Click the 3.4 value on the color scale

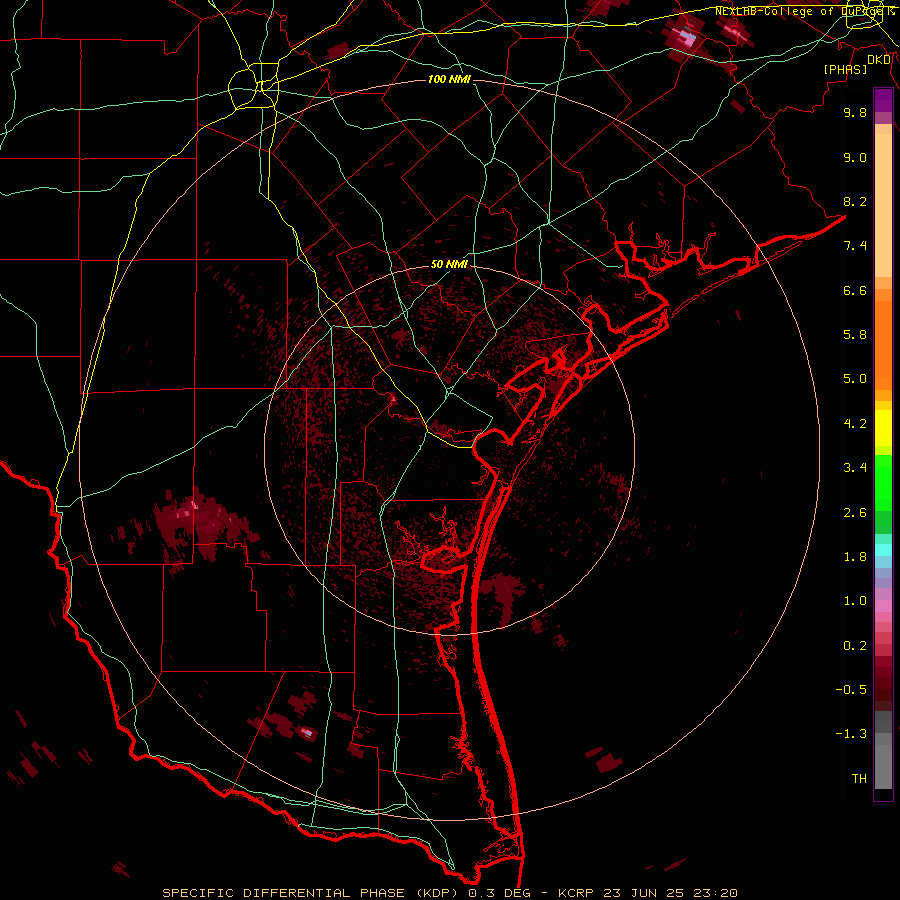[x=855, y=468]
